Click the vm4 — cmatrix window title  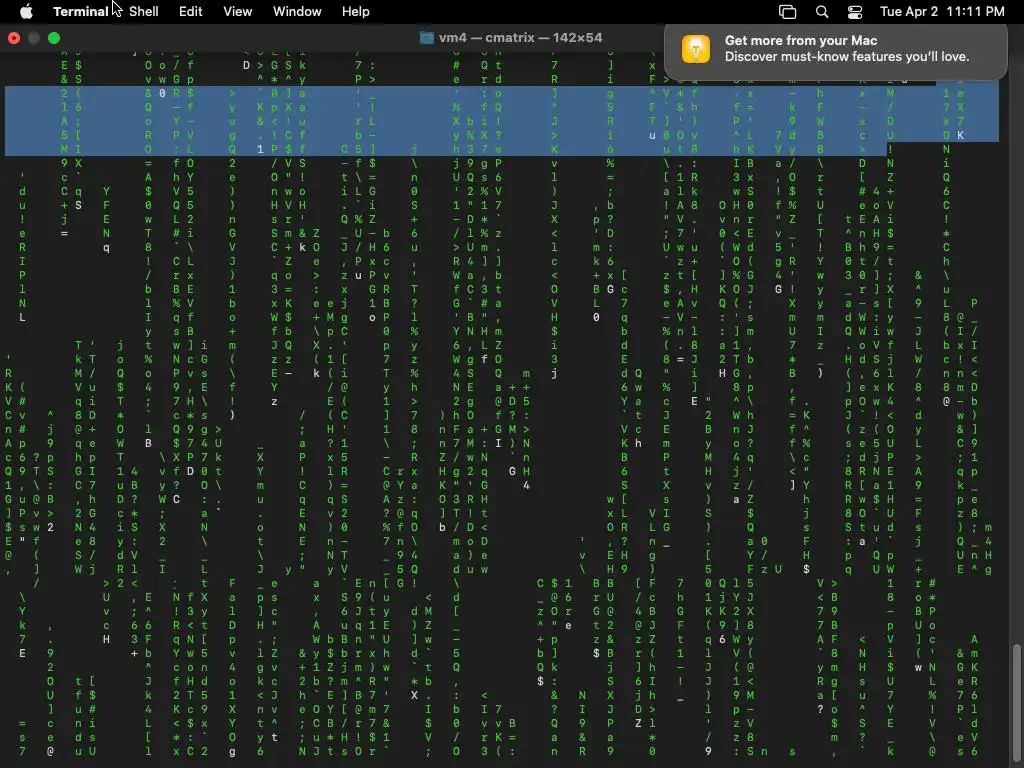(520, 38)
